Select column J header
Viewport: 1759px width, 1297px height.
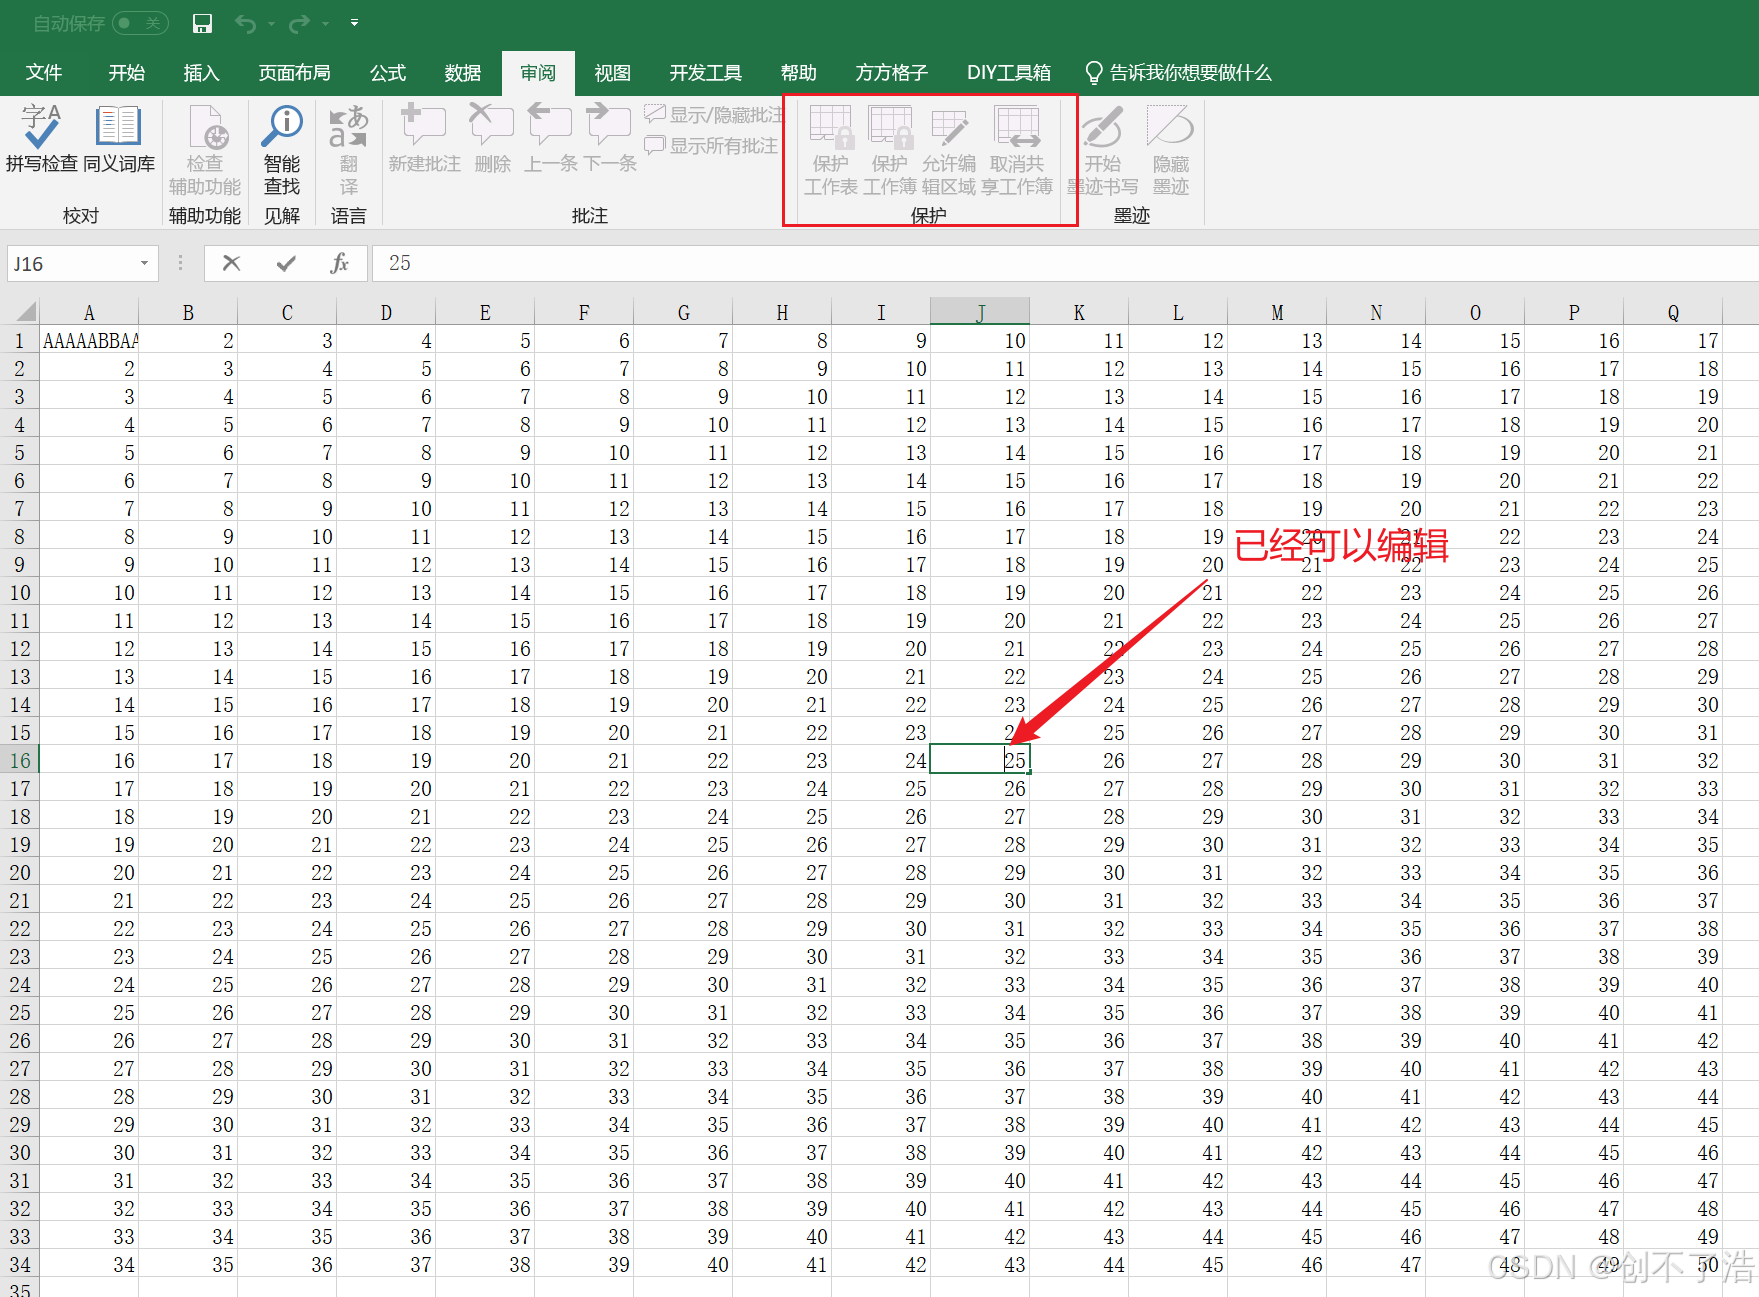coord(980,312)
